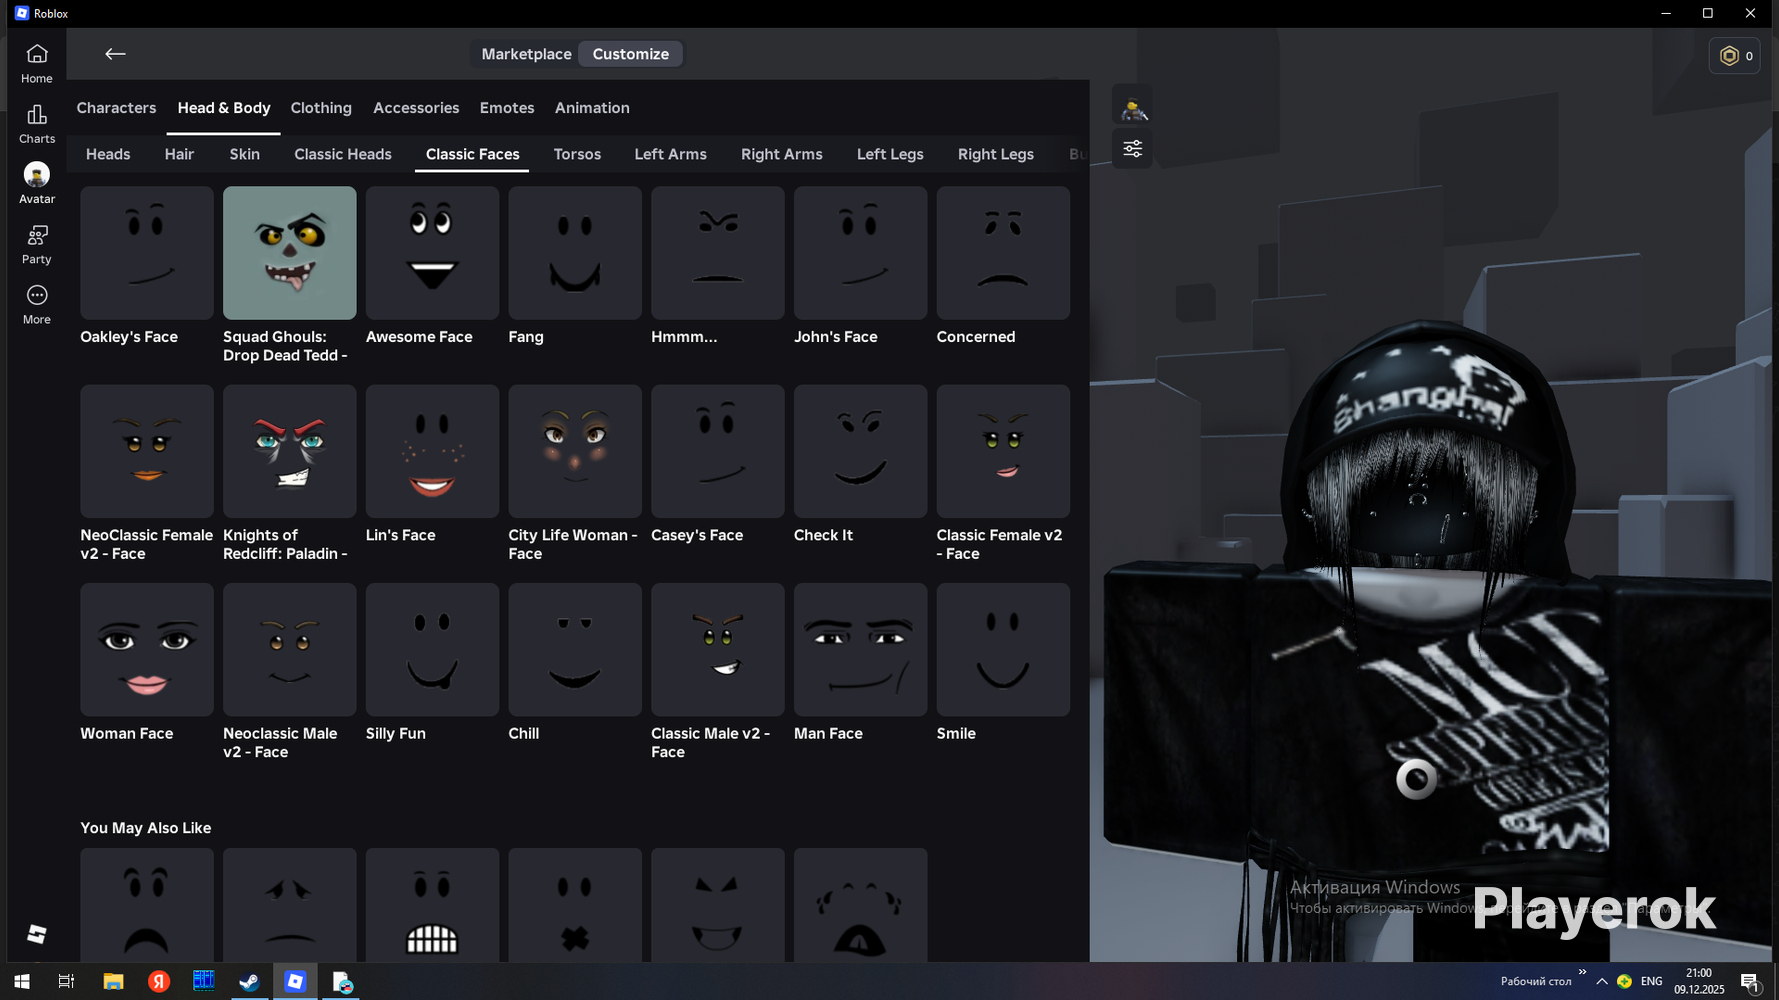Image resolution: width=1779 pixels, height=1000 pixels.
Task: Select the Right Legs subcategory
Action: pos(996,154)
